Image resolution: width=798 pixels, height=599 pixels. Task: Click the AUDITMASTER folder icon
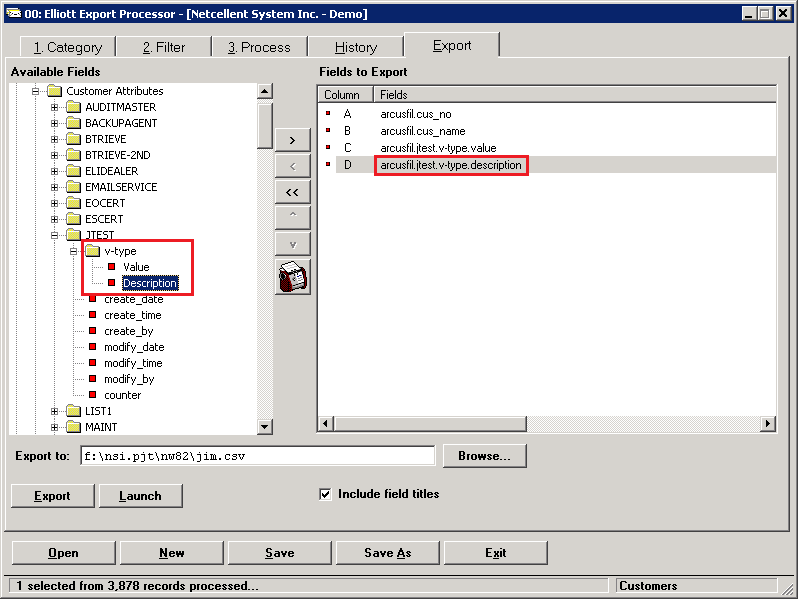click(74, 107)
